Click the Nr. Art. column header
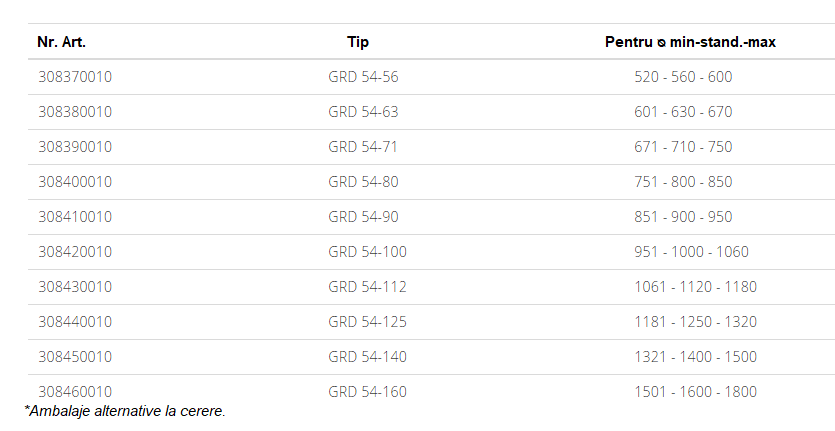 (61, 42)
